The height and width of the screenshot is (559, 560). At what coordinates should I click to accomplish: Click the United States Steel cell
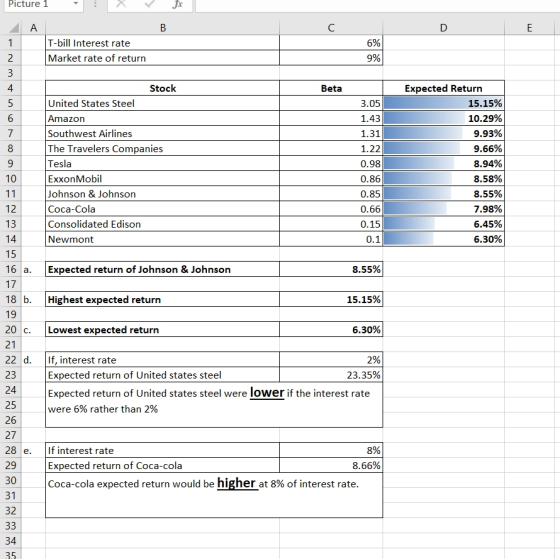[162, 103]
